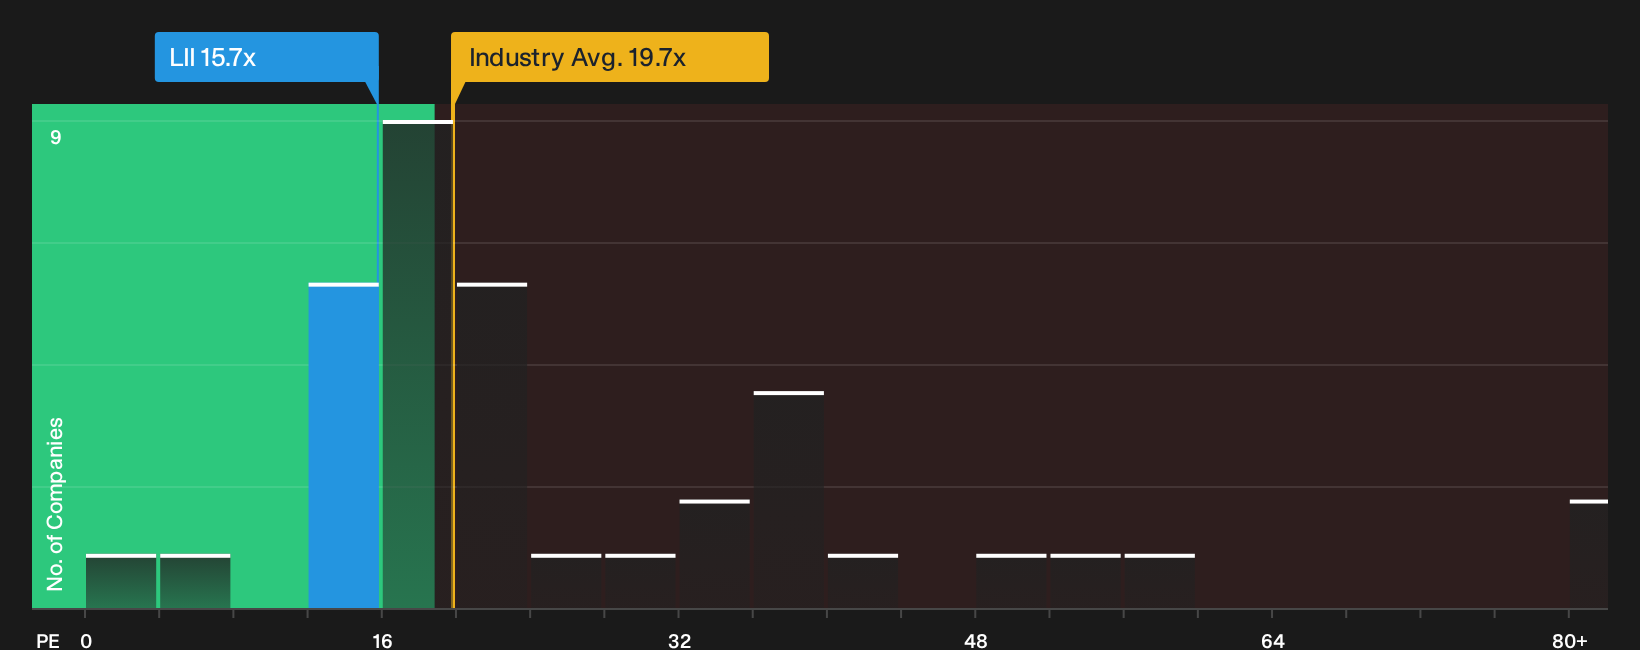Select the blue LII histogram bar
Screen dimensions: 1640x650
click(x=344, y=446)
